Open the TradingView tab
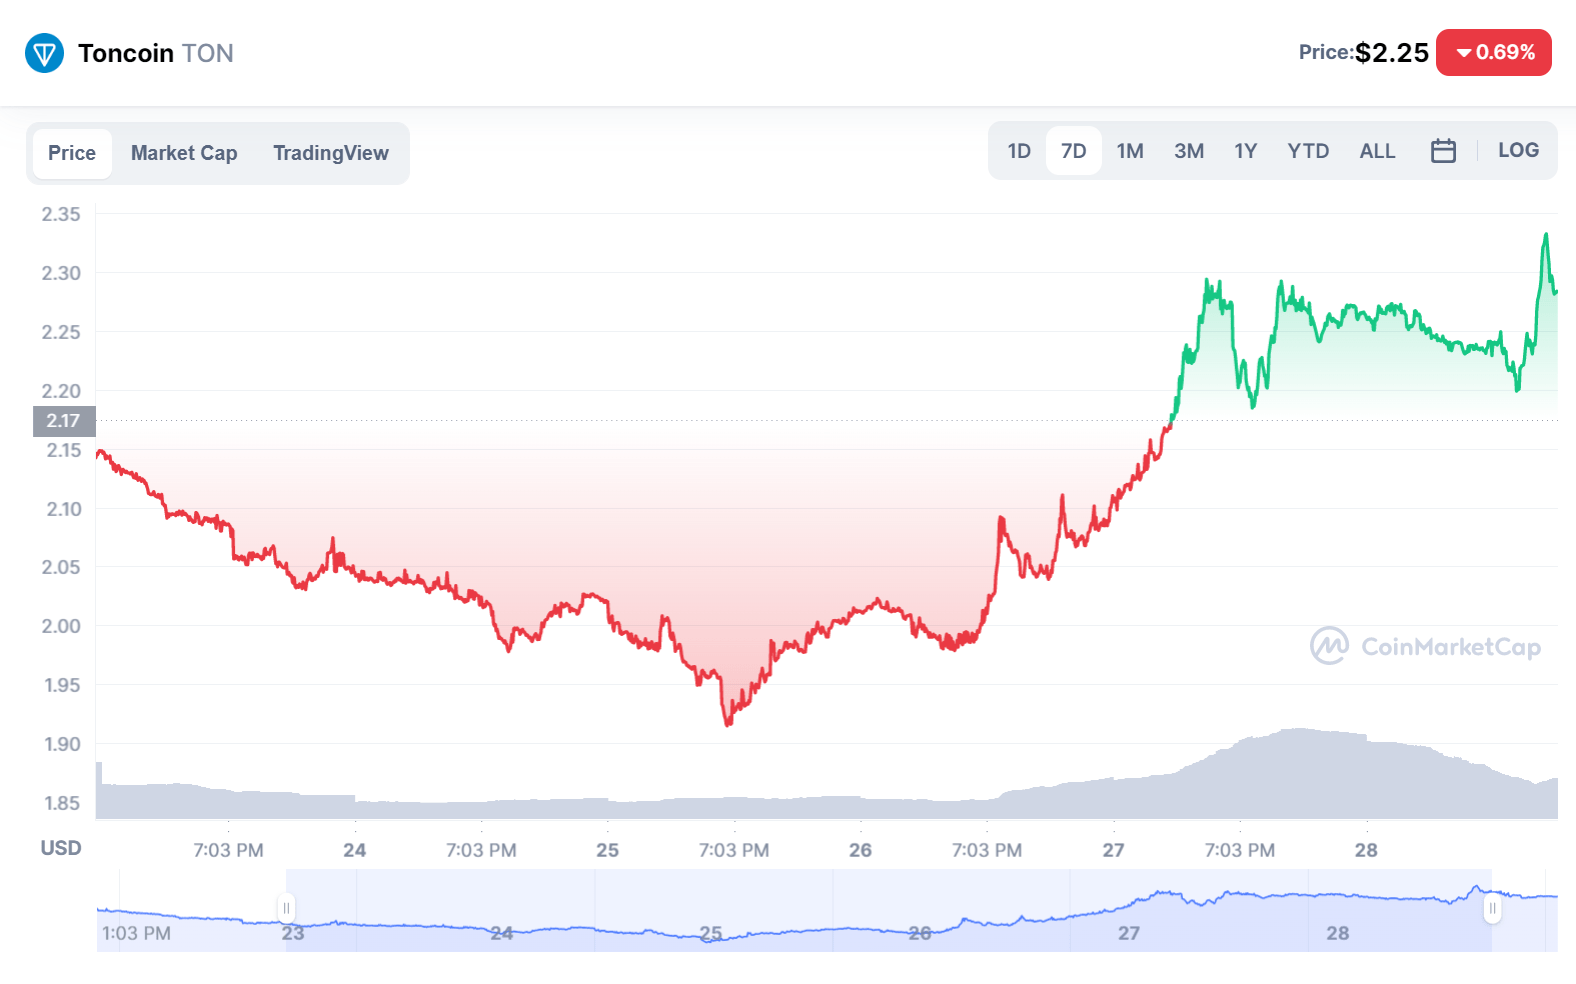 coord(331,153)
